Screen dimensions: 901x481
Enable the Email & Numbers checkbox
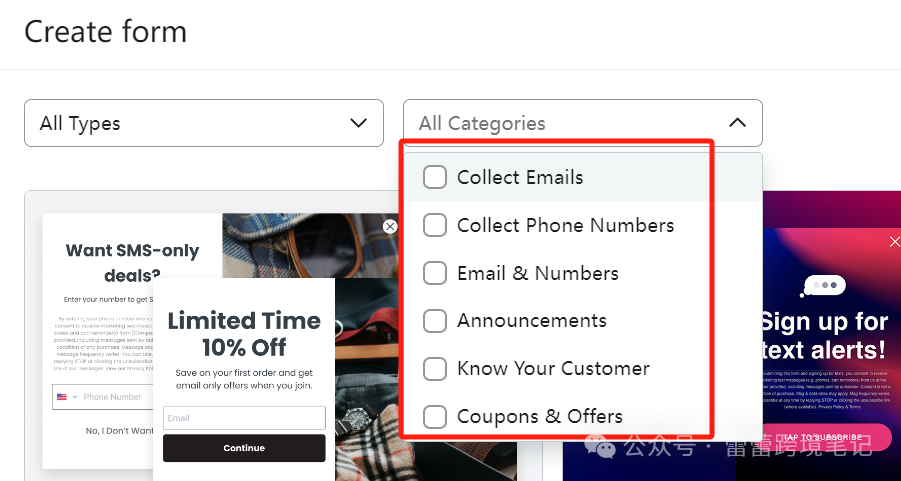point(435,273)
